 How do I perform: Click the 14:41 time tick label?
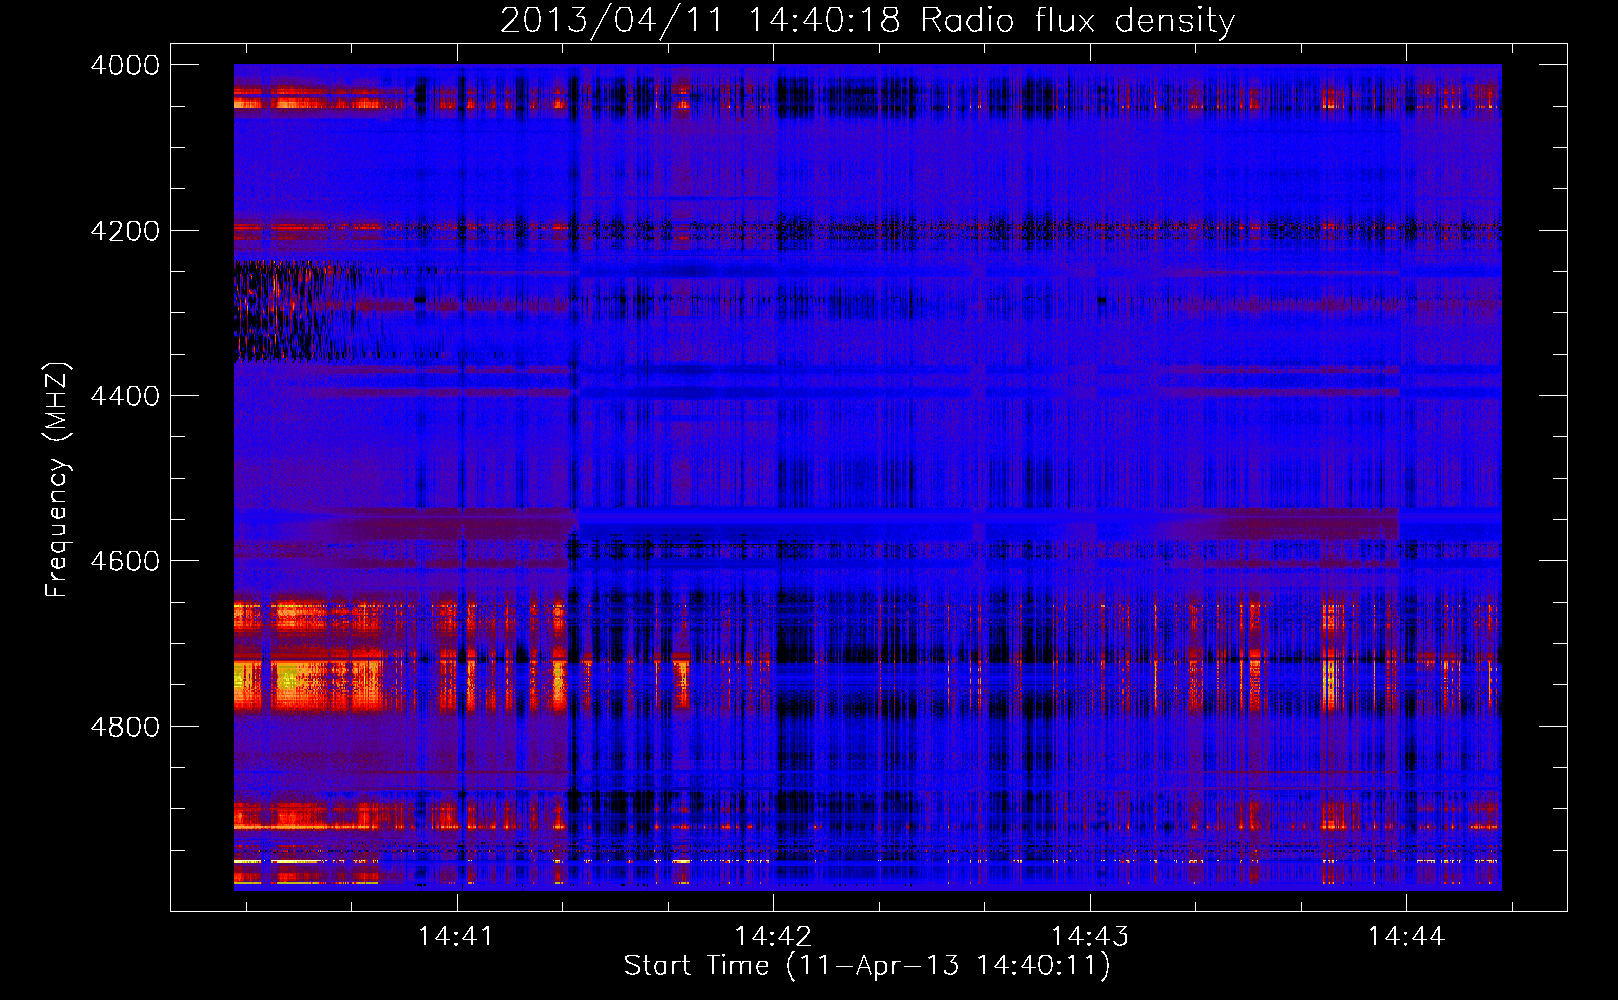point(456,937)
